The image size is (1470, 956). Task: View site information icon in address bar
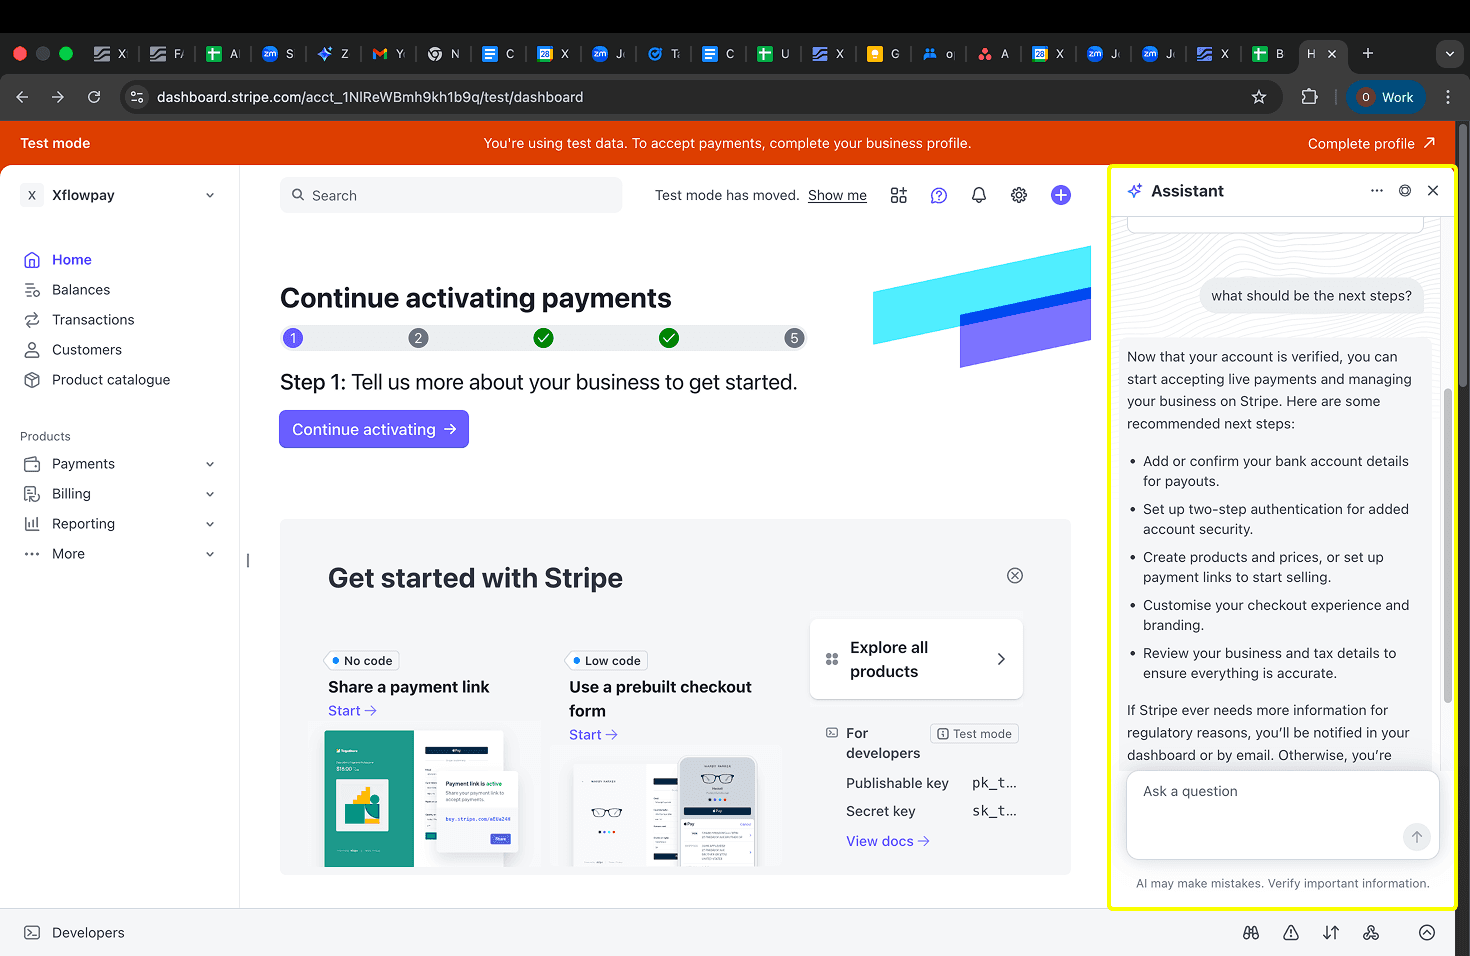click(x=138, y=97)
